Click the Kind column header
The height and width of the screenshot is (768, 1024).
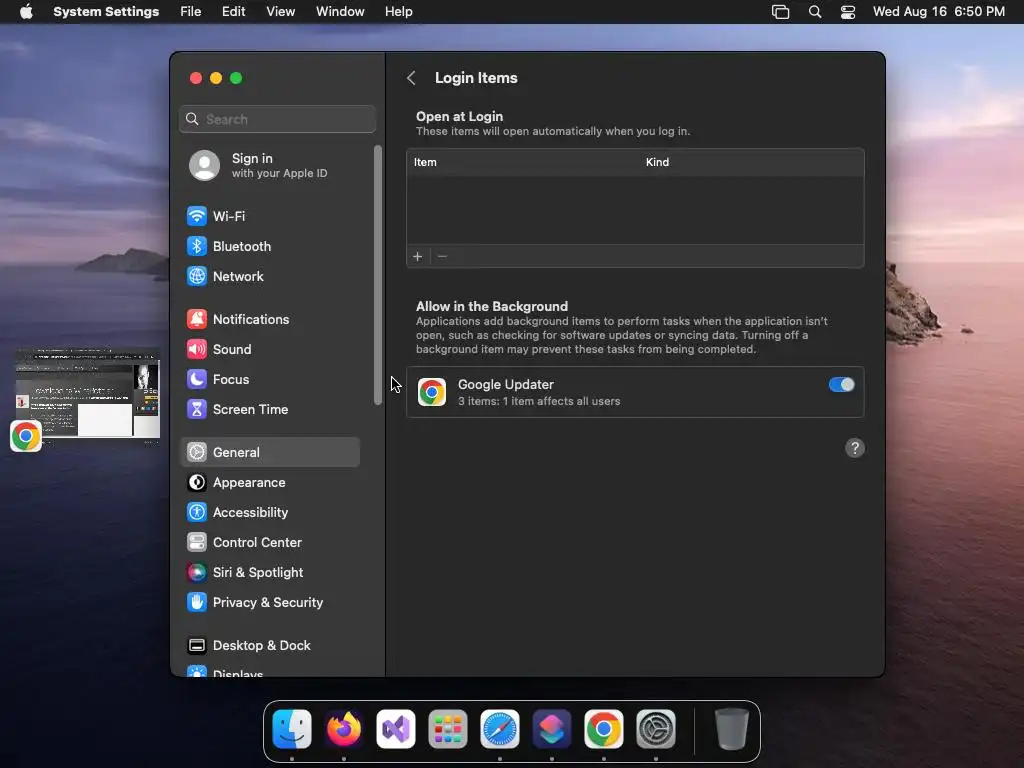[x=657, y=162]
